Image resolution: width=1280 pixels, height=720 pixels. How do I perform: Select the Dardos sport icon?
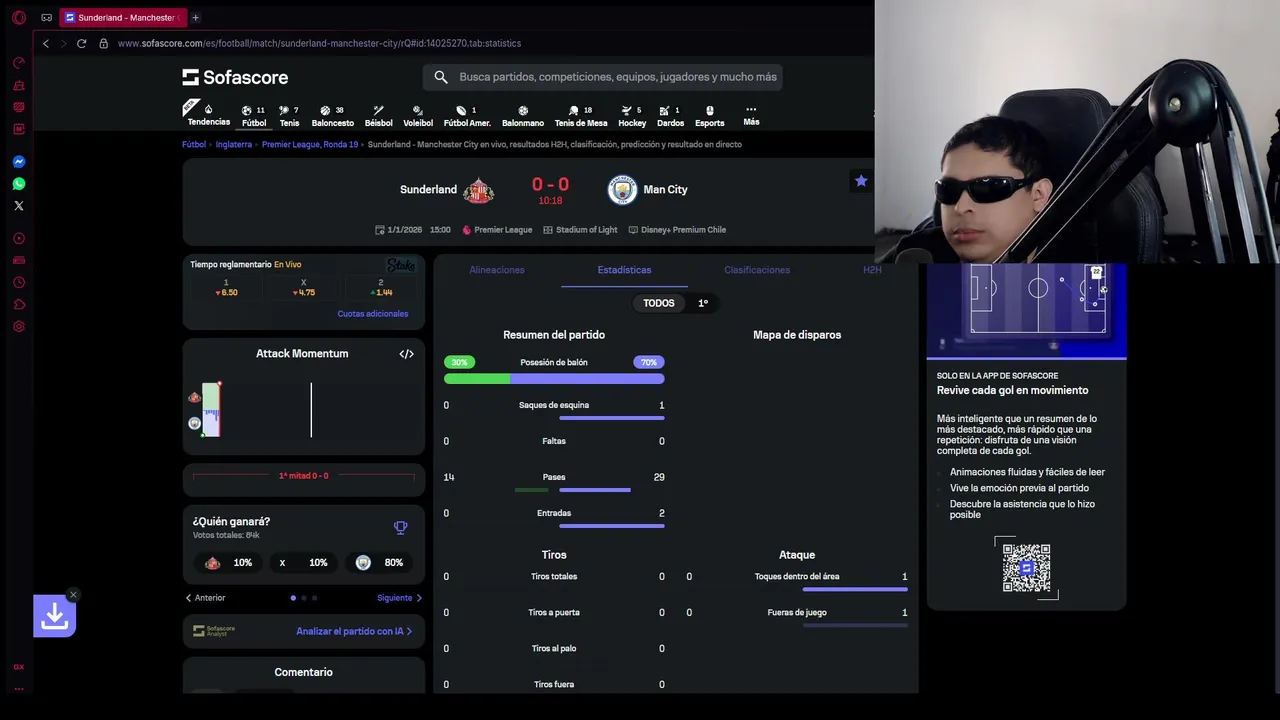tap(671, 116)
